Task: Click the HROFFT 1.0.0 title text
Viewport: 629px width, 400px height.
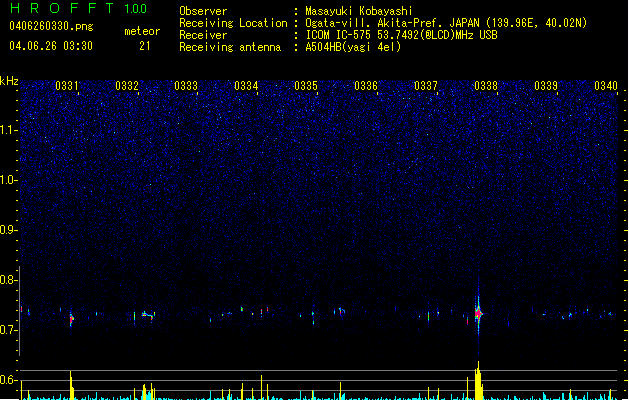Action: click(x=79, y=8)
